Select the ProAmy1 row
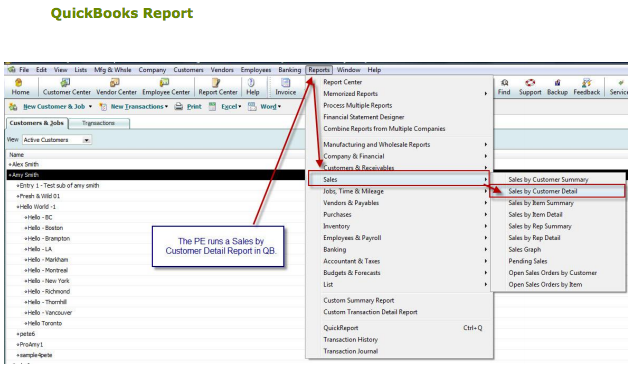This screenshot has width=631, height=368. point(156,344)
